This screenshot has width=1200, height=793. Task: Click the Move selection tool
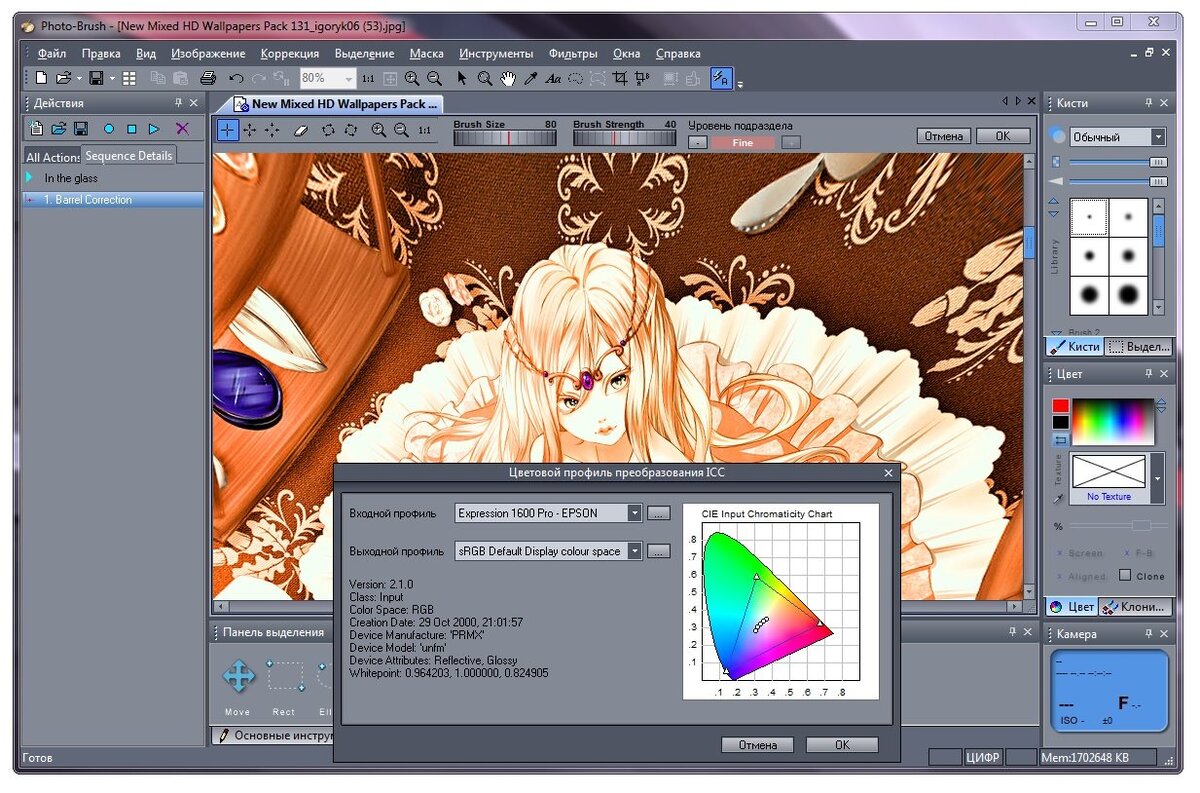(238, 677)
